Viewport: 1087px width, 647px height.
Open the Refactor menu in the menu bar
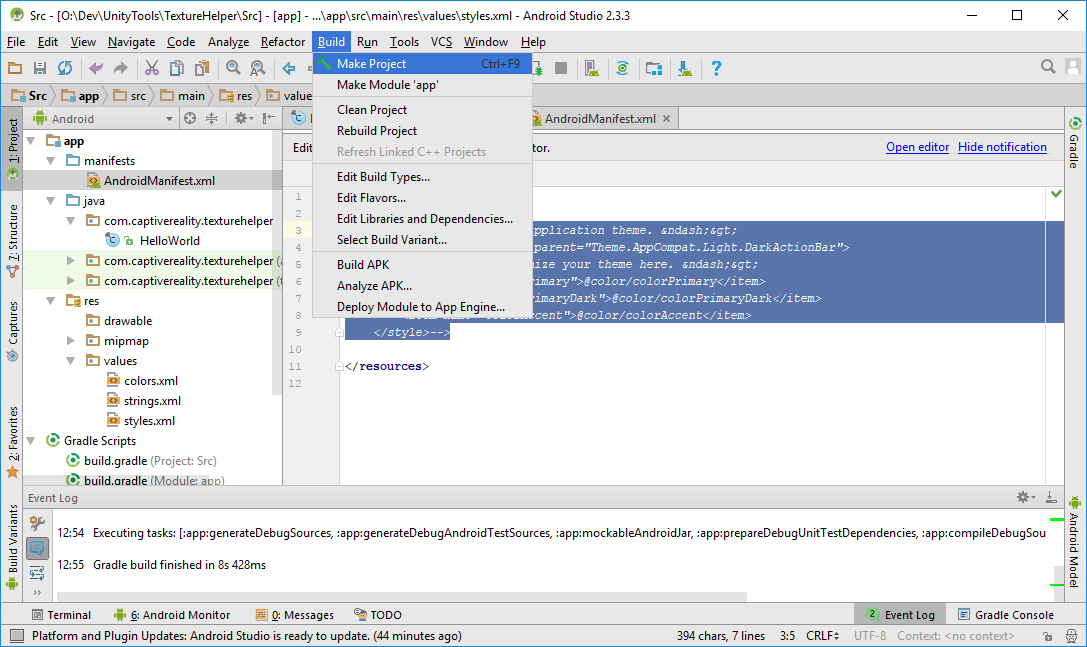point(283,42)
